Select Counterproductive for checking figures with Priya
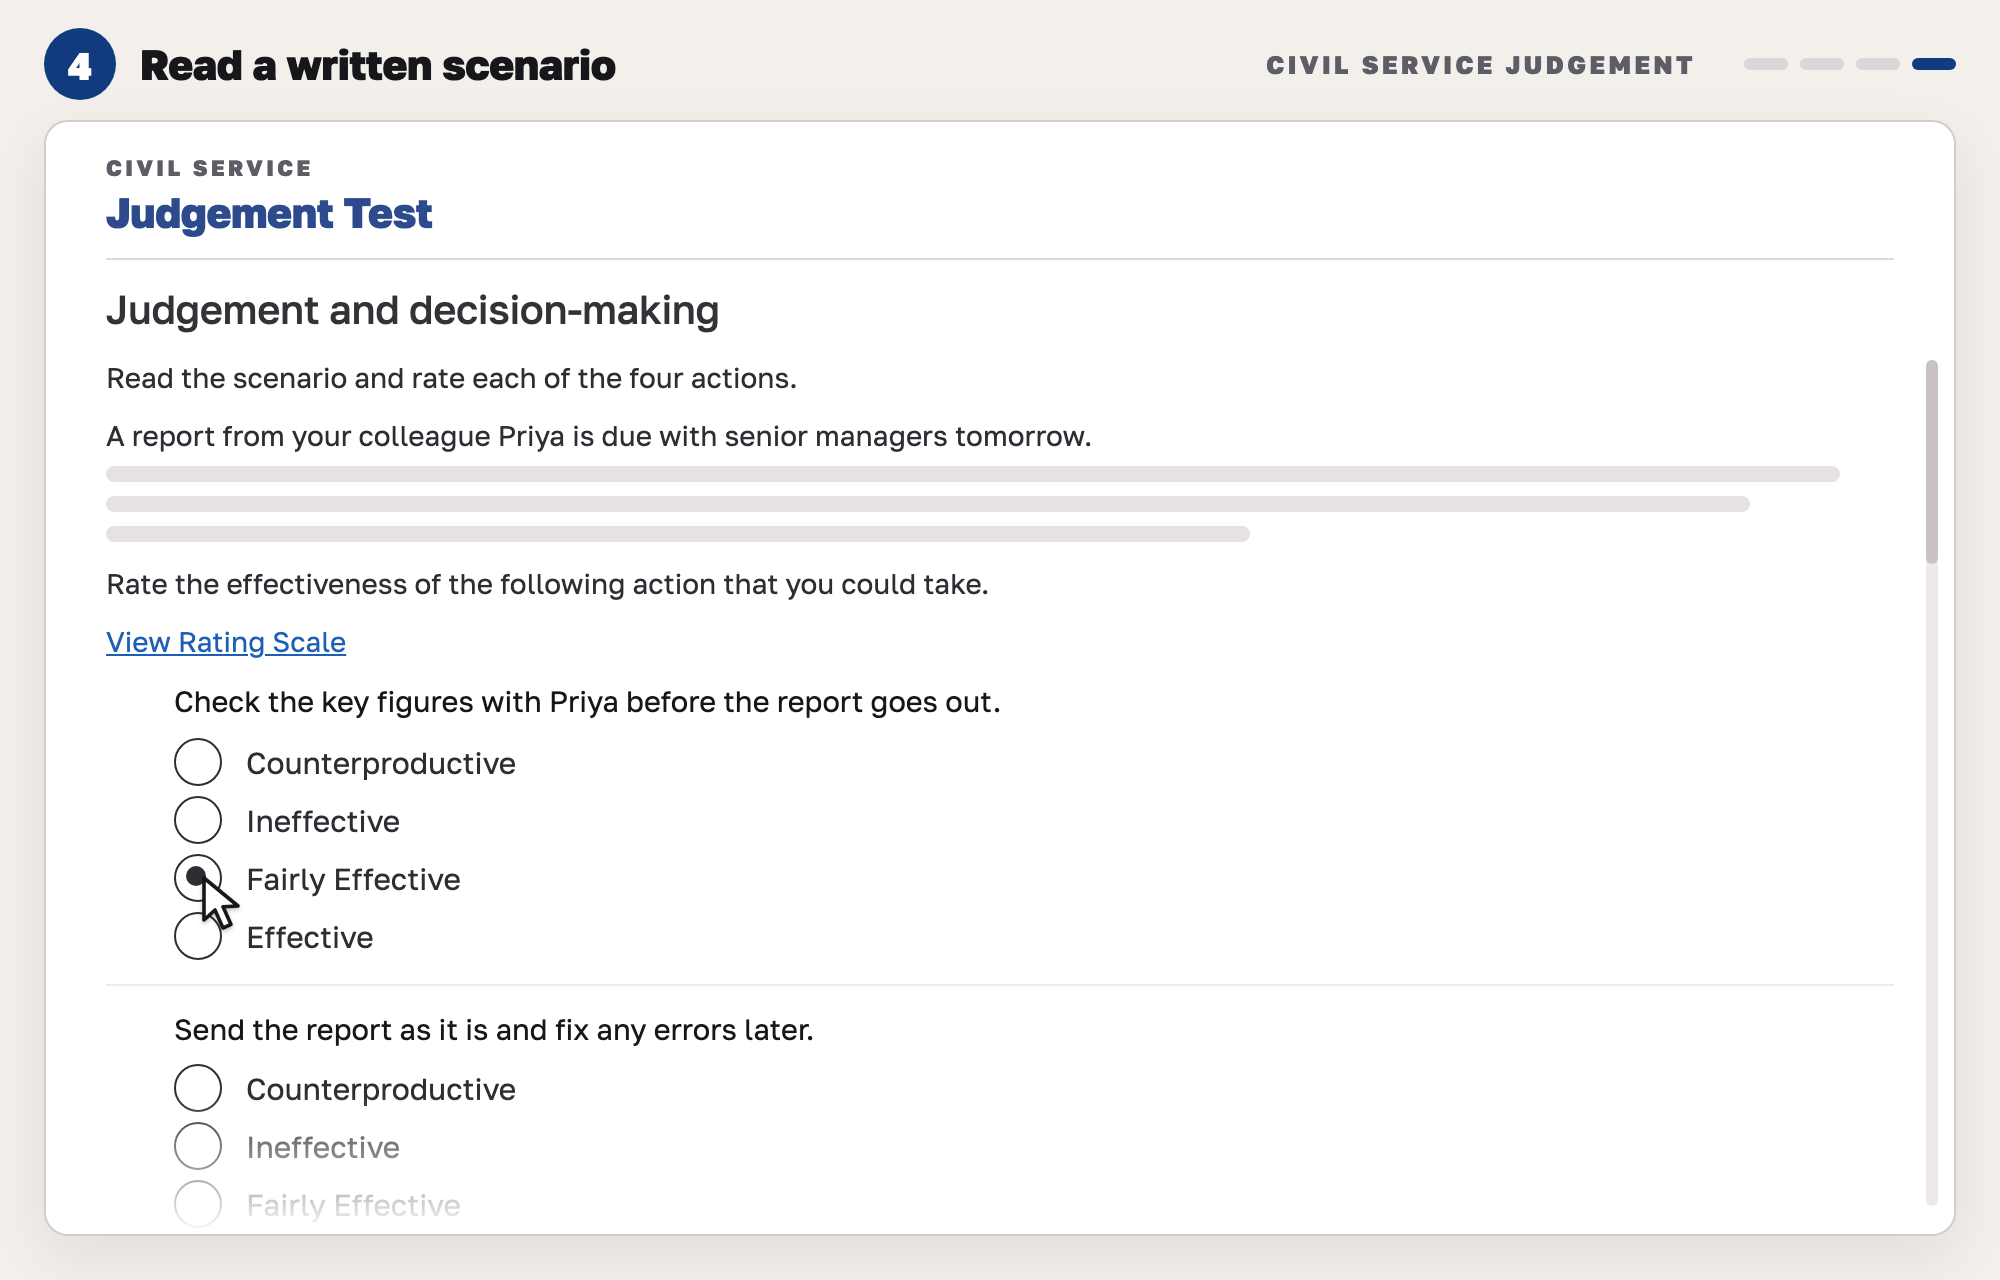 point(198,763)
